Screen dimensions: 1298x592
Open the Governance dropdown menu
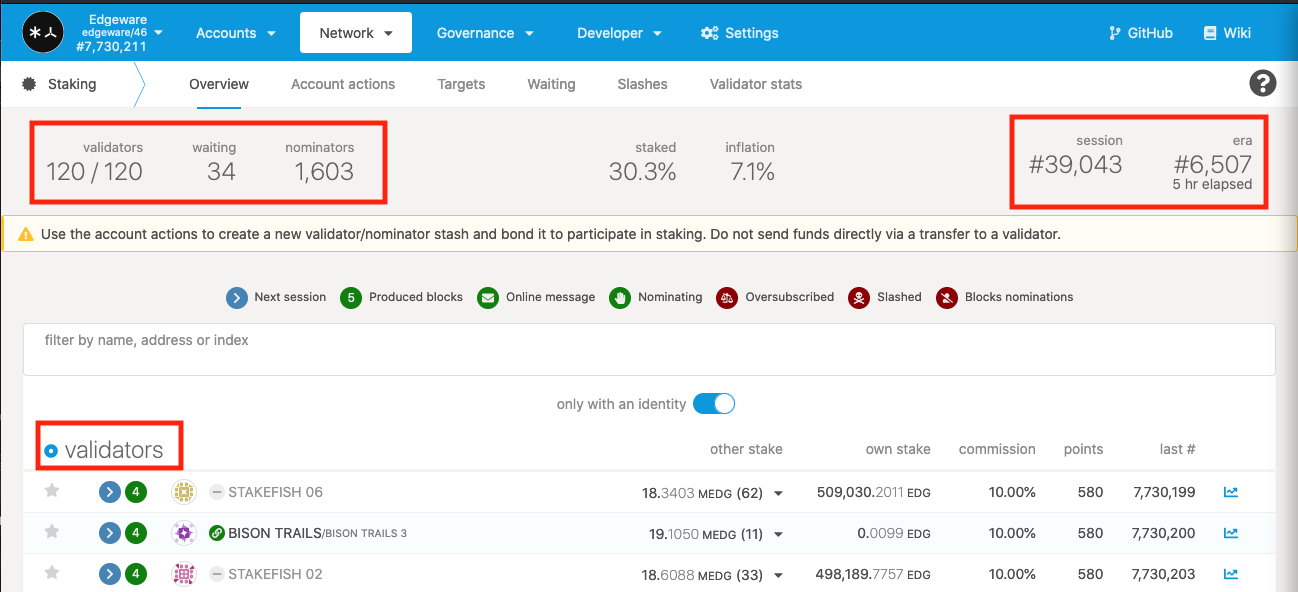click(485, 33)
